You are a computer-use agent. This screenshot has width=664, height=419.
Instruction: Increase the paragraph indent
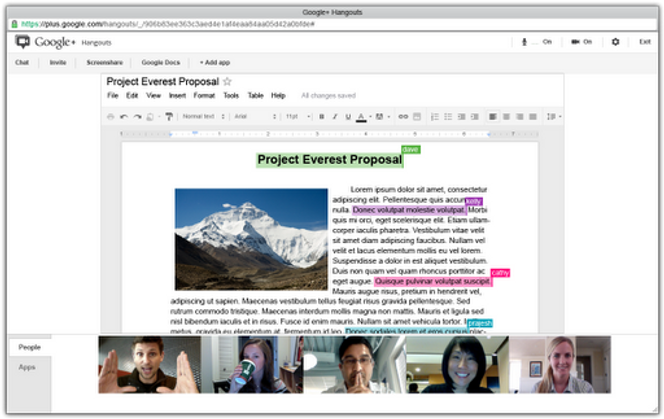(x=475, y=117)
